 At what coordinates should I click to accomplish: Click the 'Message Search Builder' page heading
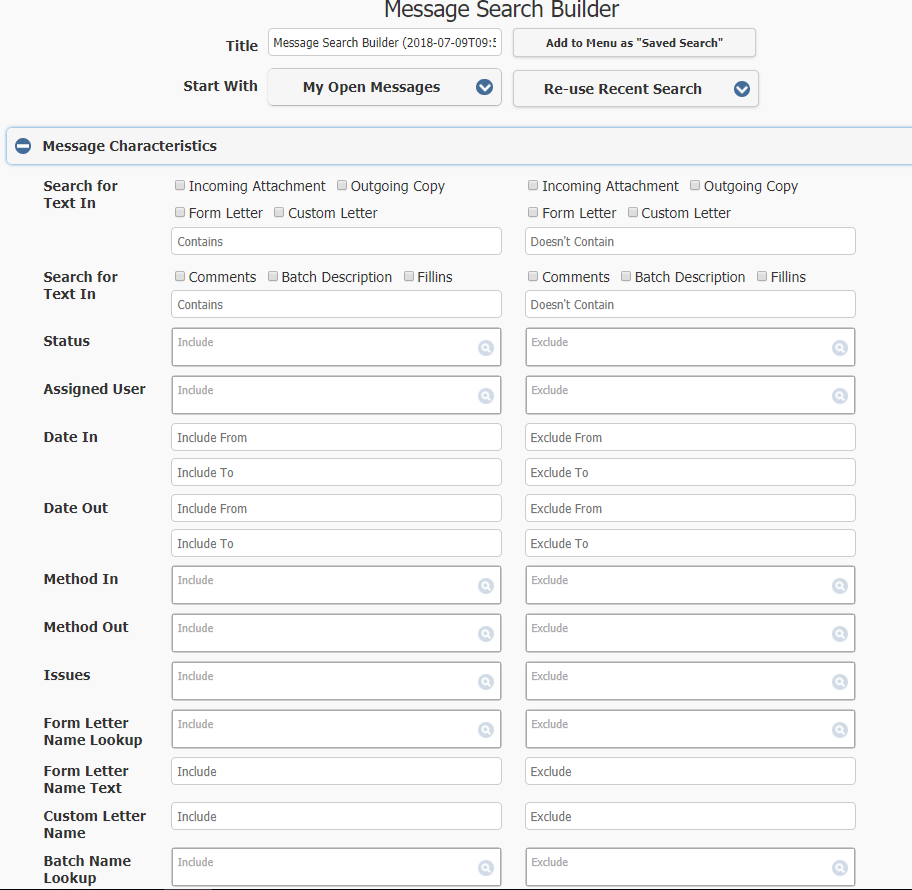tap(501, 9)
